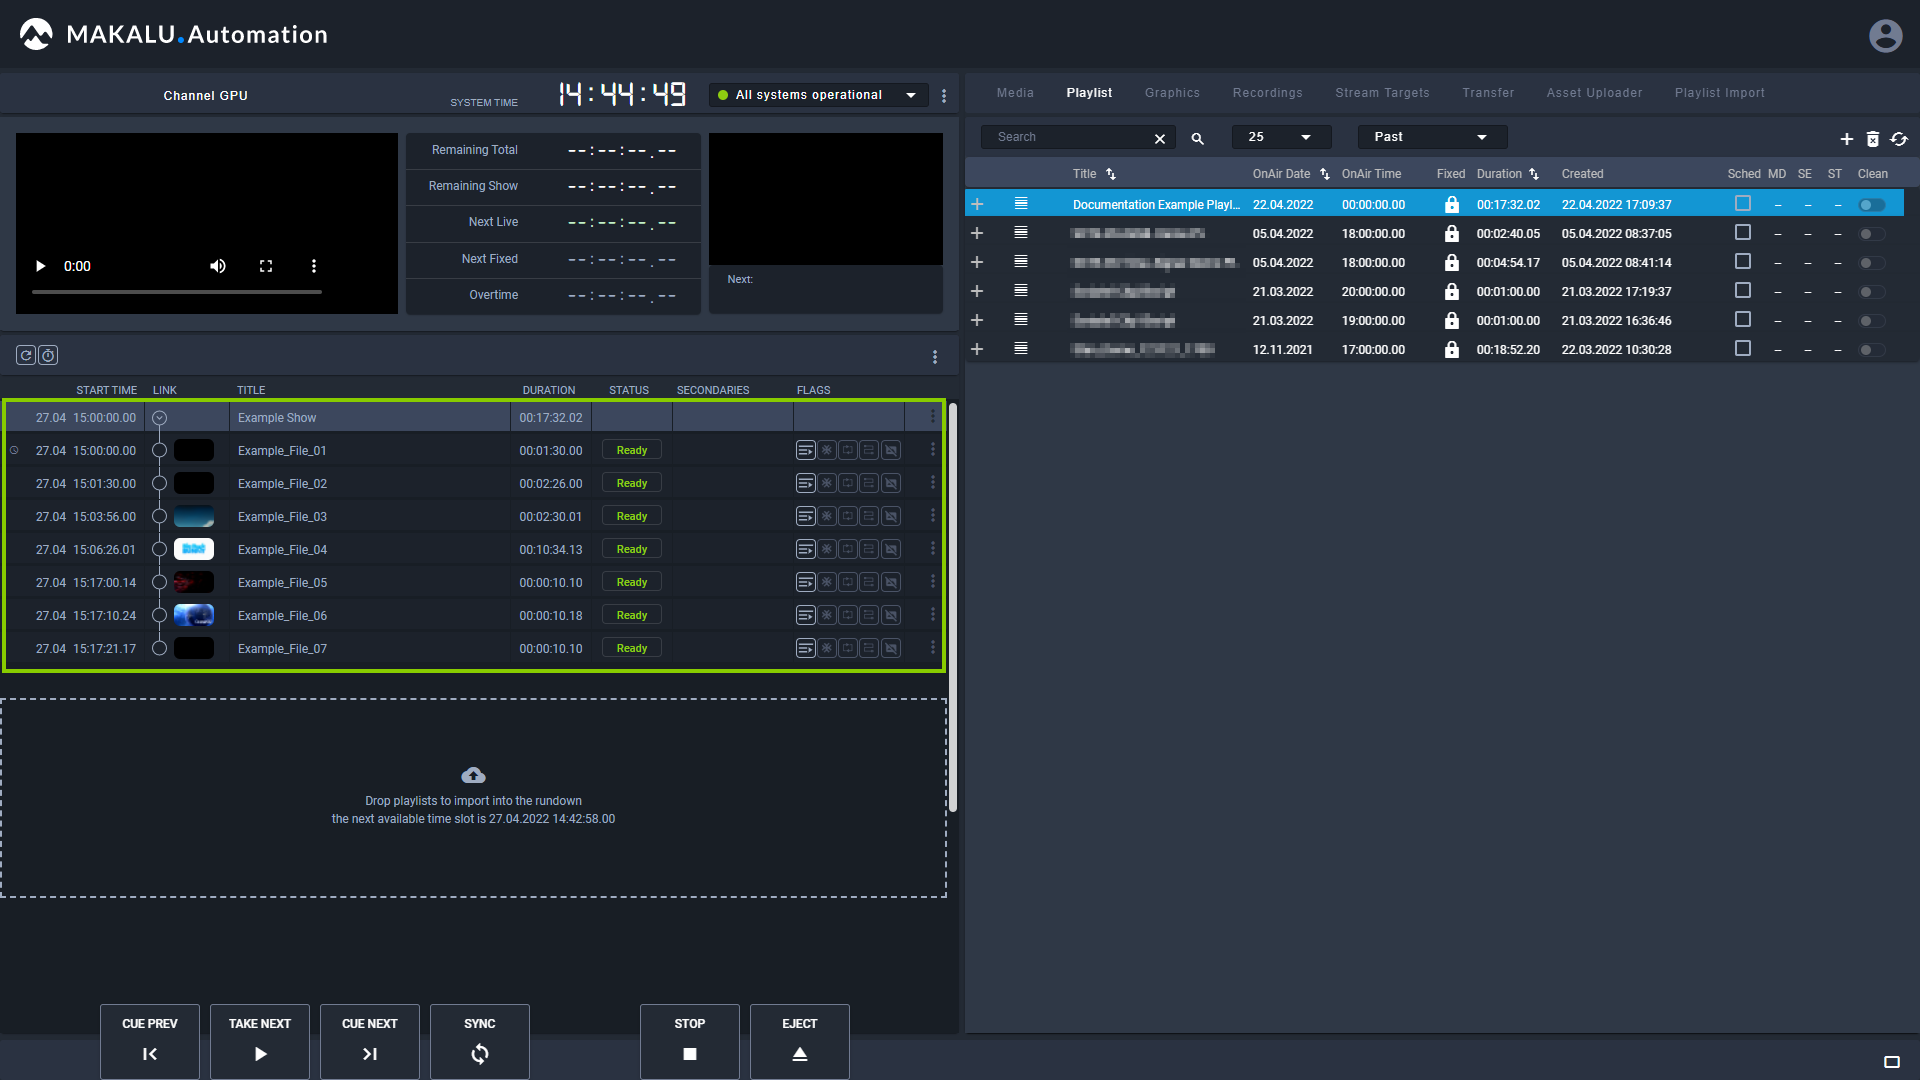Open the user account avatar menu
Screen dimensions: 1920x1080
1885,35
